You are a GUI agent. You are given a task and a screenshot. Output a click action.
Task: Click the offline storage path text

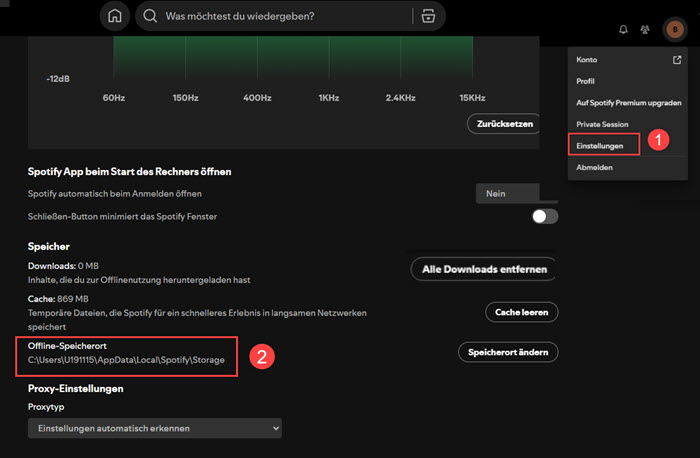(x=126, y=360)
